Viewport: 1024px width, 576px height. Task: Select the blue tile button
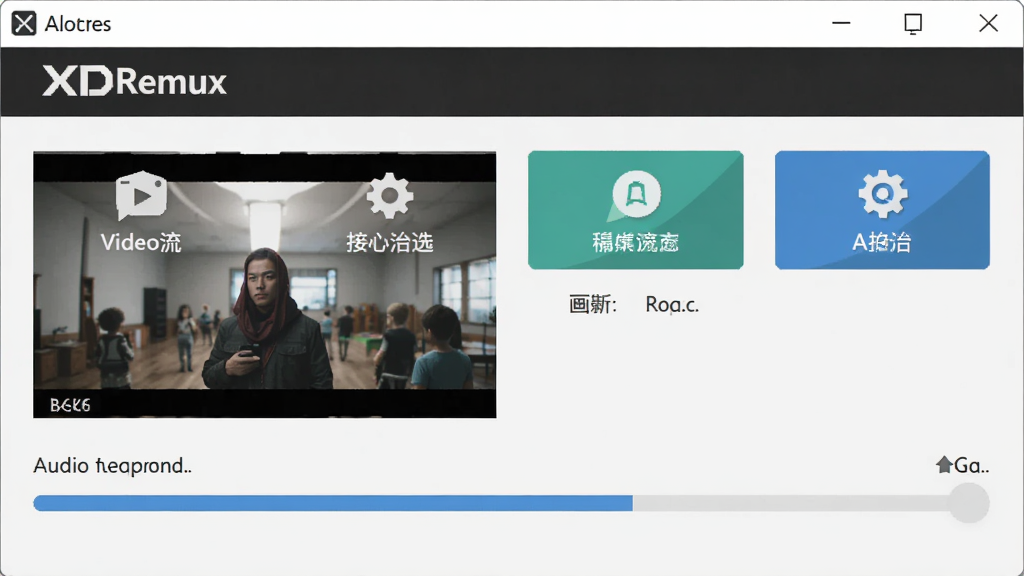click(882, 210)
